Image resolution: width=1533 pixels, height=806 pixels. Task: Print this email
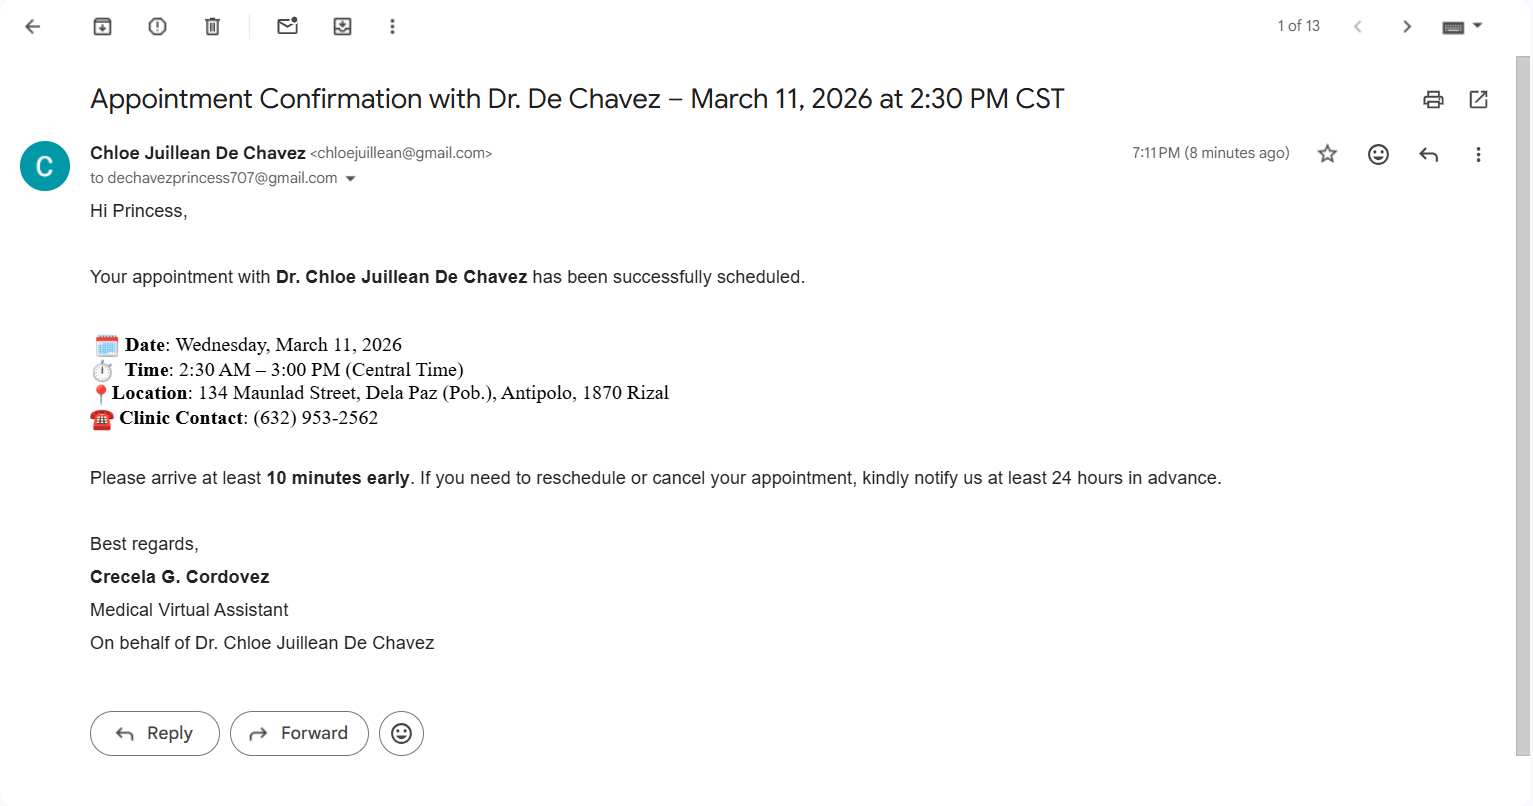[x=1433, y=99]
